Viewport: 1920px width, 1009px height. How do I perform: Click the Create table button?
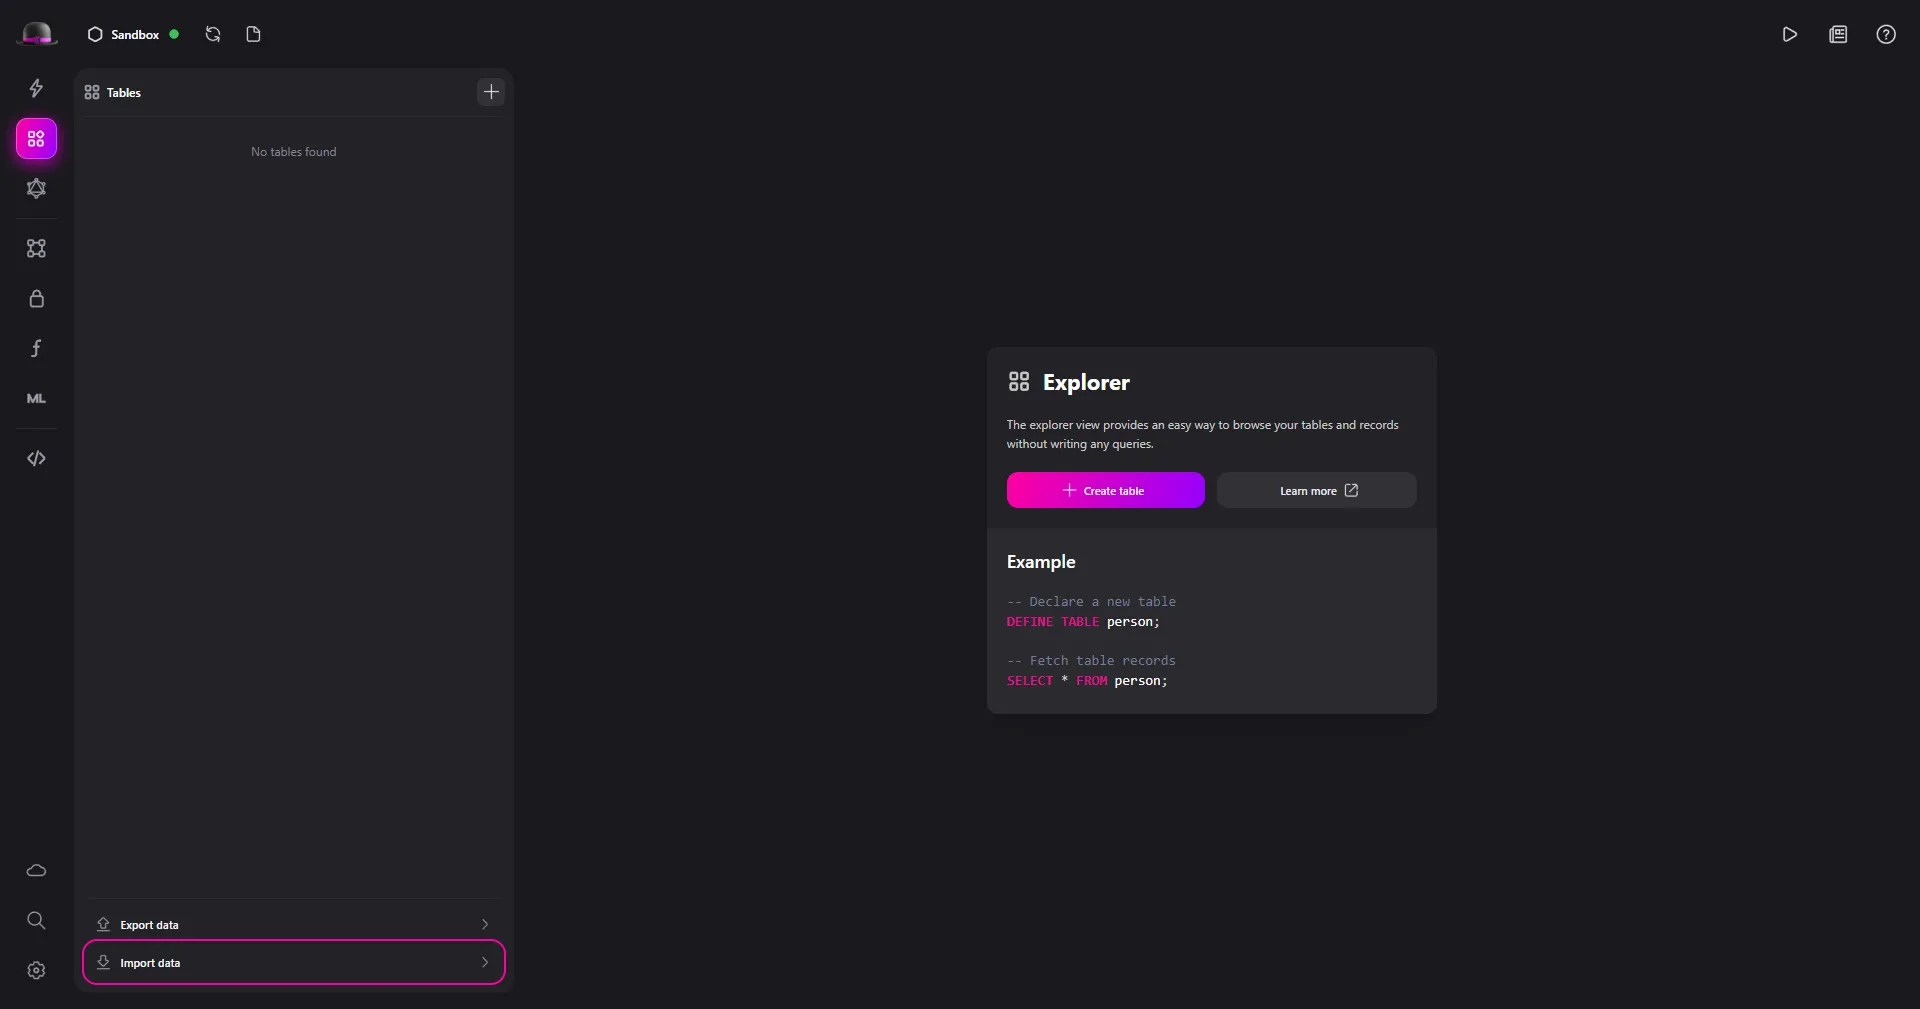1105,490
